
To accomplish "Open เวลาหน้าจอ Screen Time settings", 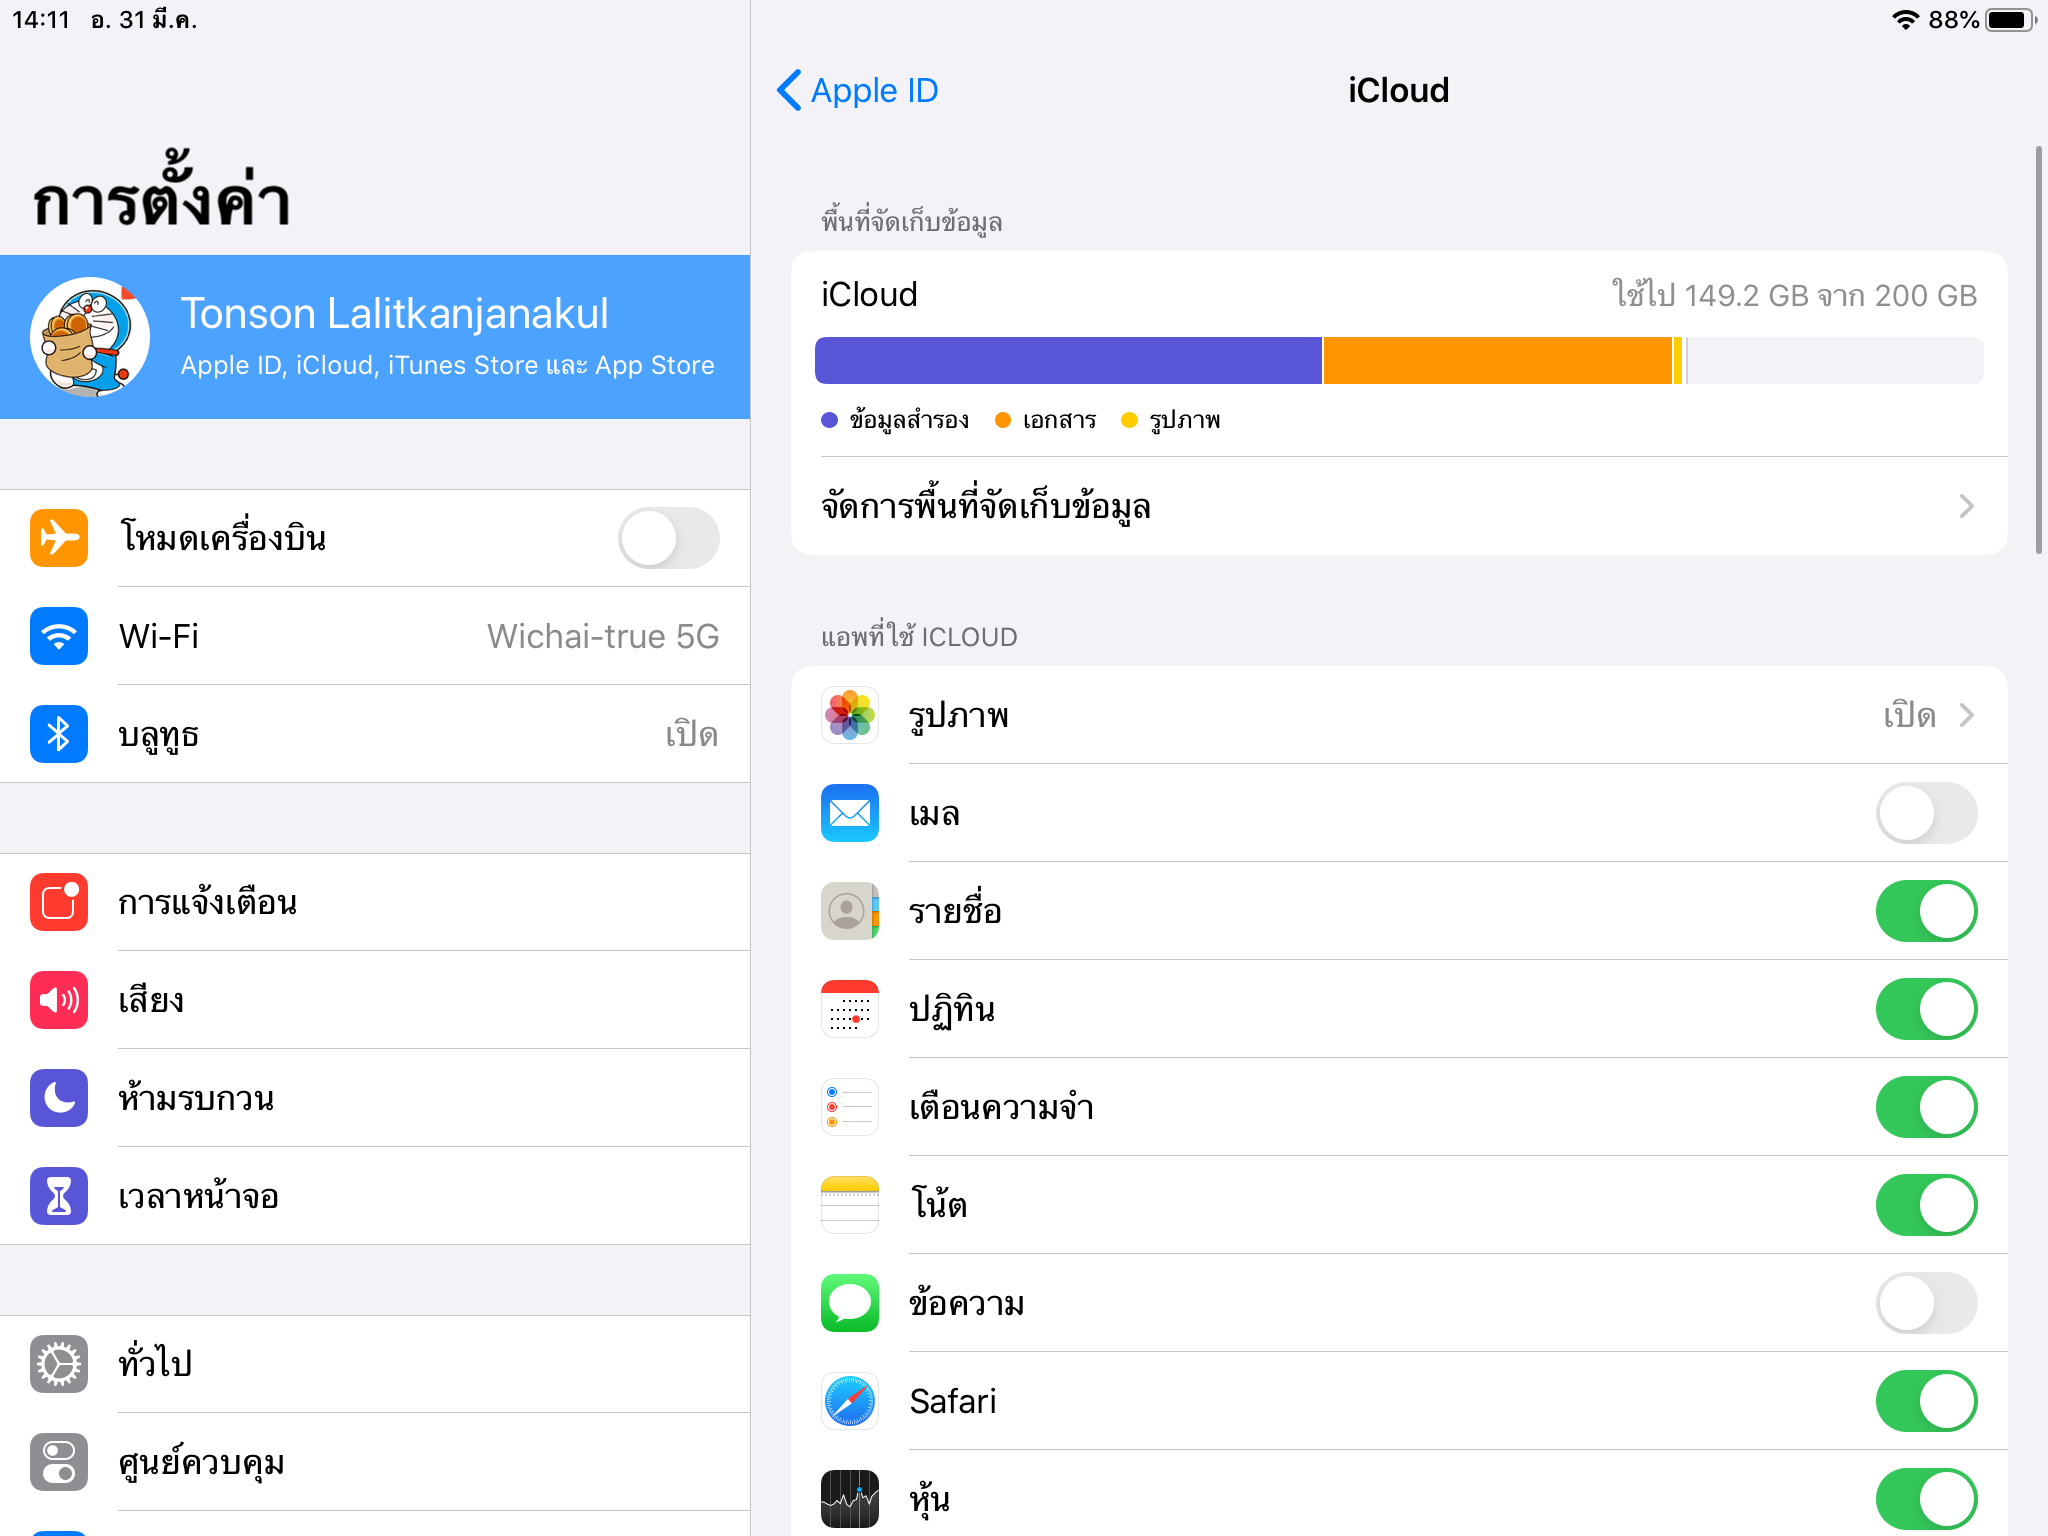I will click(x=375, y=1196).
